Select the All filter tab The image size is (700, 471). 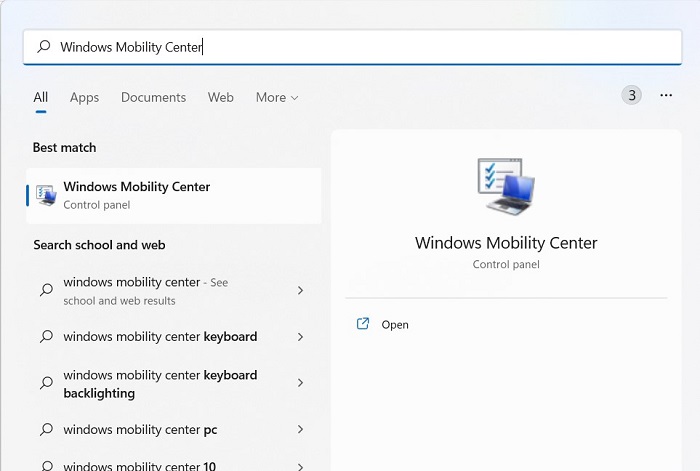click(x=40, y=97)
